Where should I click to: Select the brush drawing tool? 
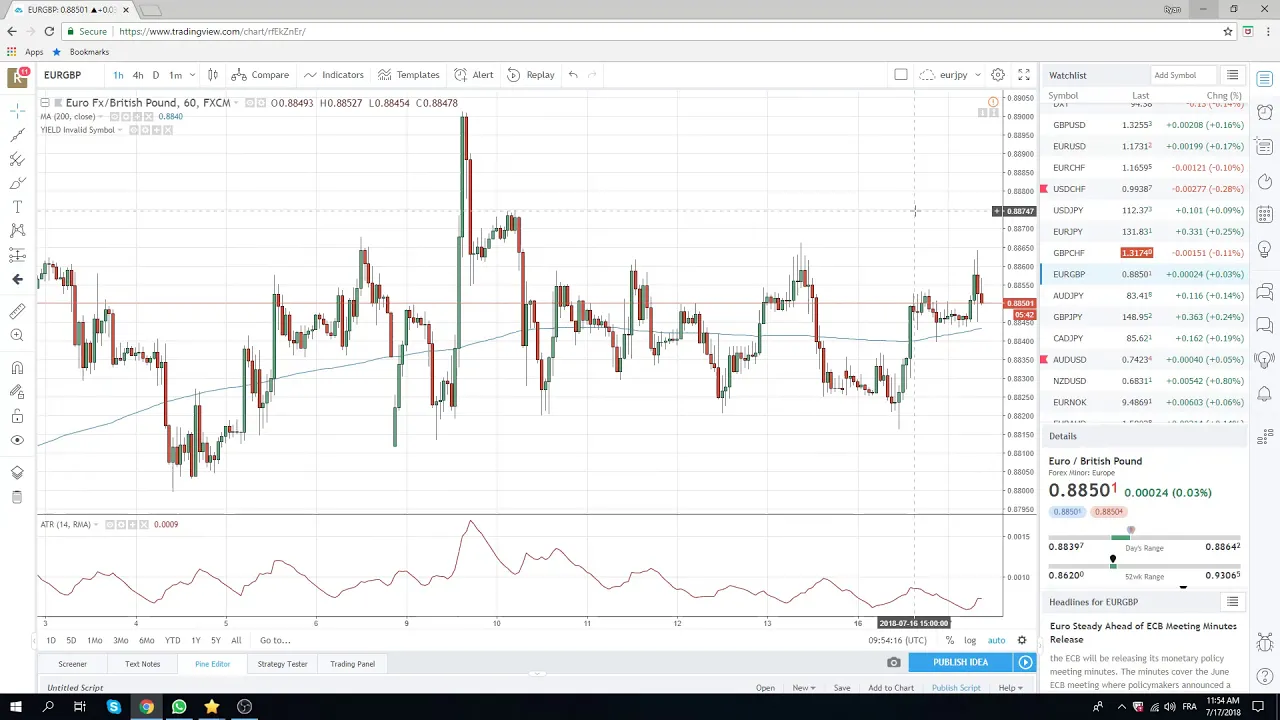[x=17, y=183]
